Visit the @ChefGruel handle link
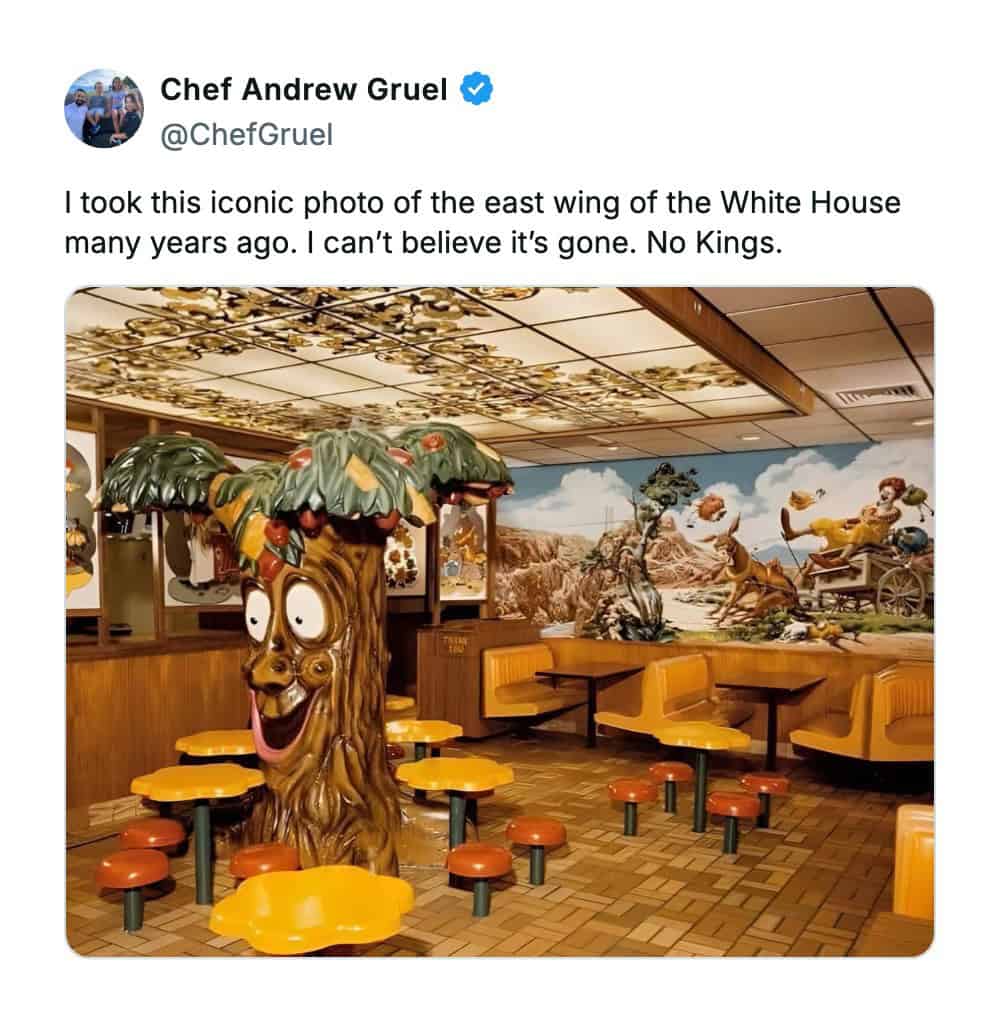Viewport: 996px width, 1022px height. [x=246, y=134]
